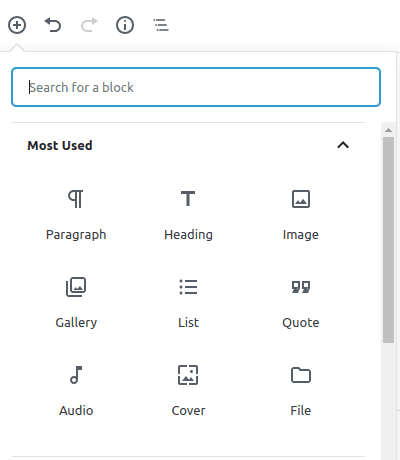400x460 pixels.
Task: Click the Add block plus icon
Action: click(17, 25)
